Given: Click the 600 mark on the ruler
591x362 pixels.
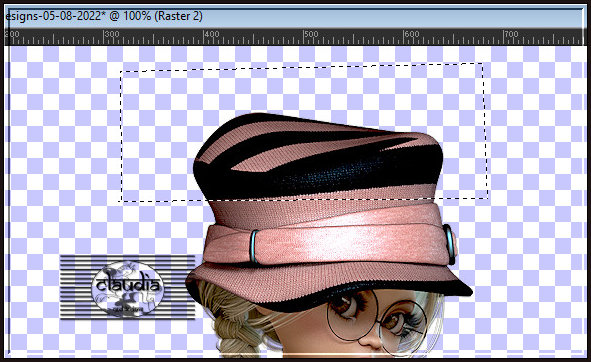Looking at the screenshot, I should click(412, 34).
